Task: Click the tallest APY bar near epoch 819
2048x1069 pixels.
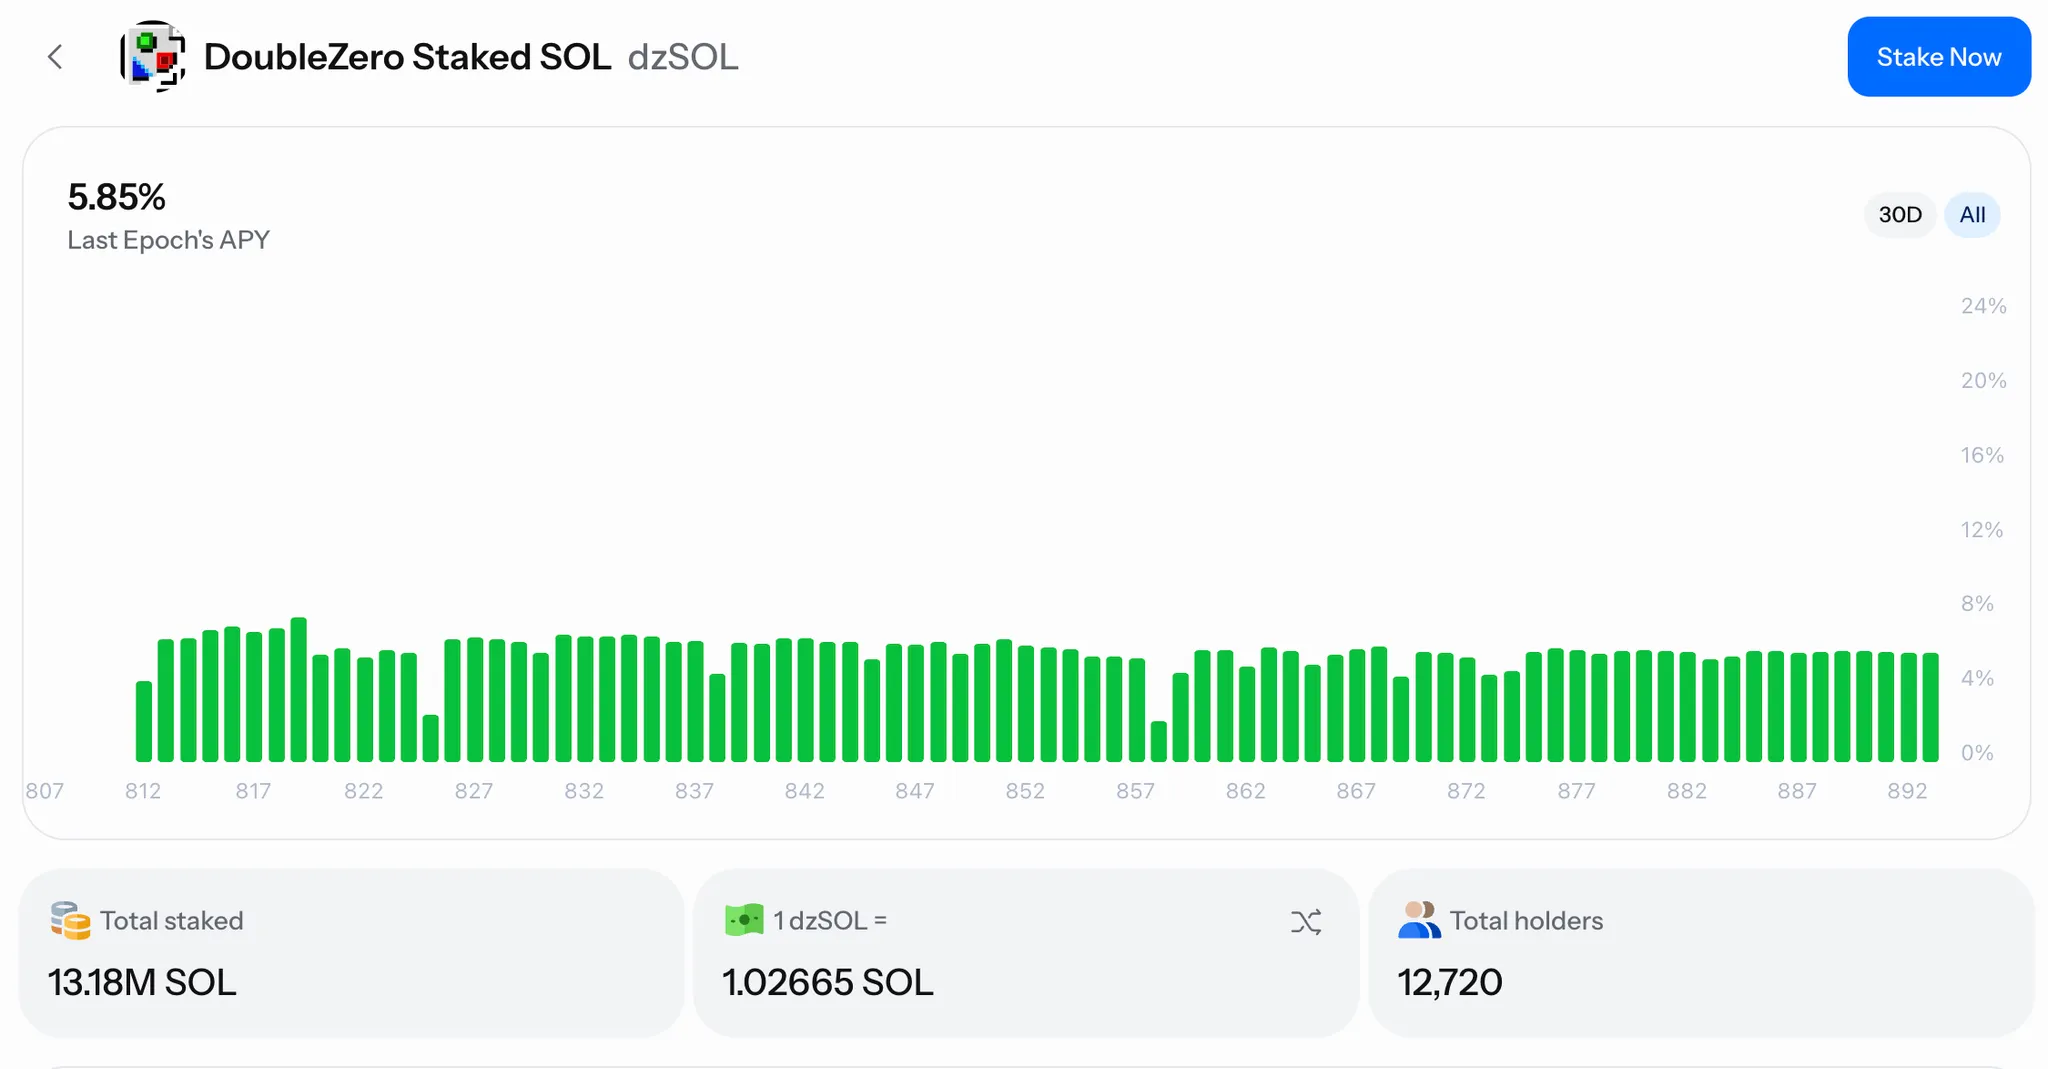Action: (x=298, y=690)
